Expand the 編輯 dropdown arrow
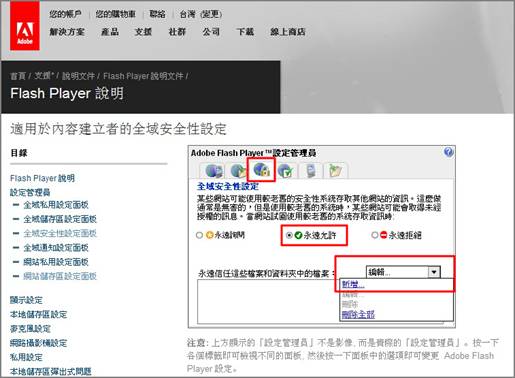 (x=434, y=272)
